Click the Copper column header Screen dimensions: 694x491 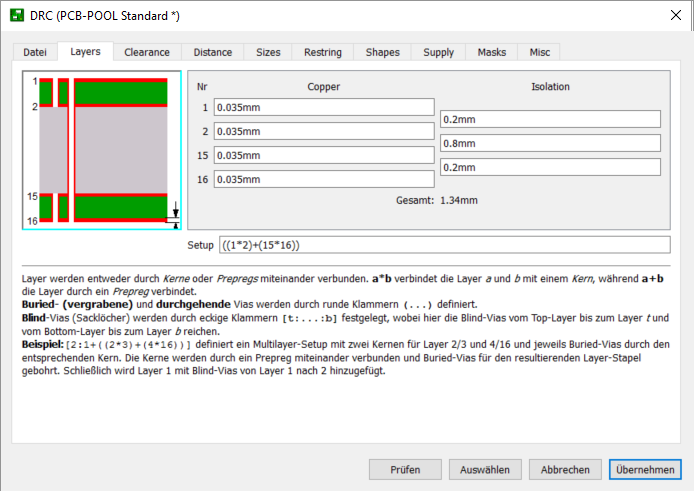point(324,86)
